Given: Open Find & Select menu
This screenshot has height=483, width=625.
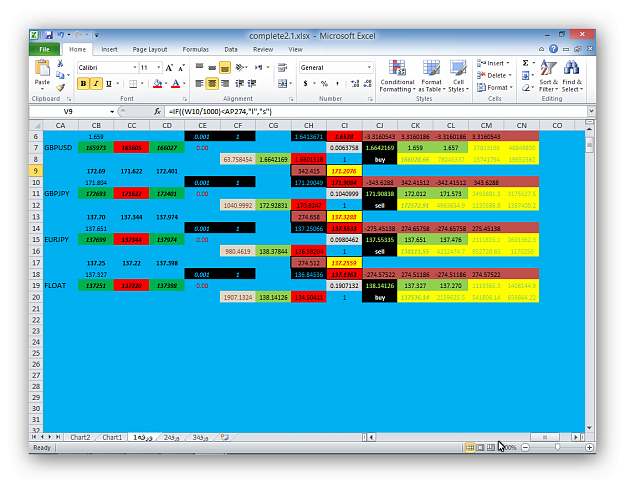Looking at the screenshot, I should tap(572, 77).
